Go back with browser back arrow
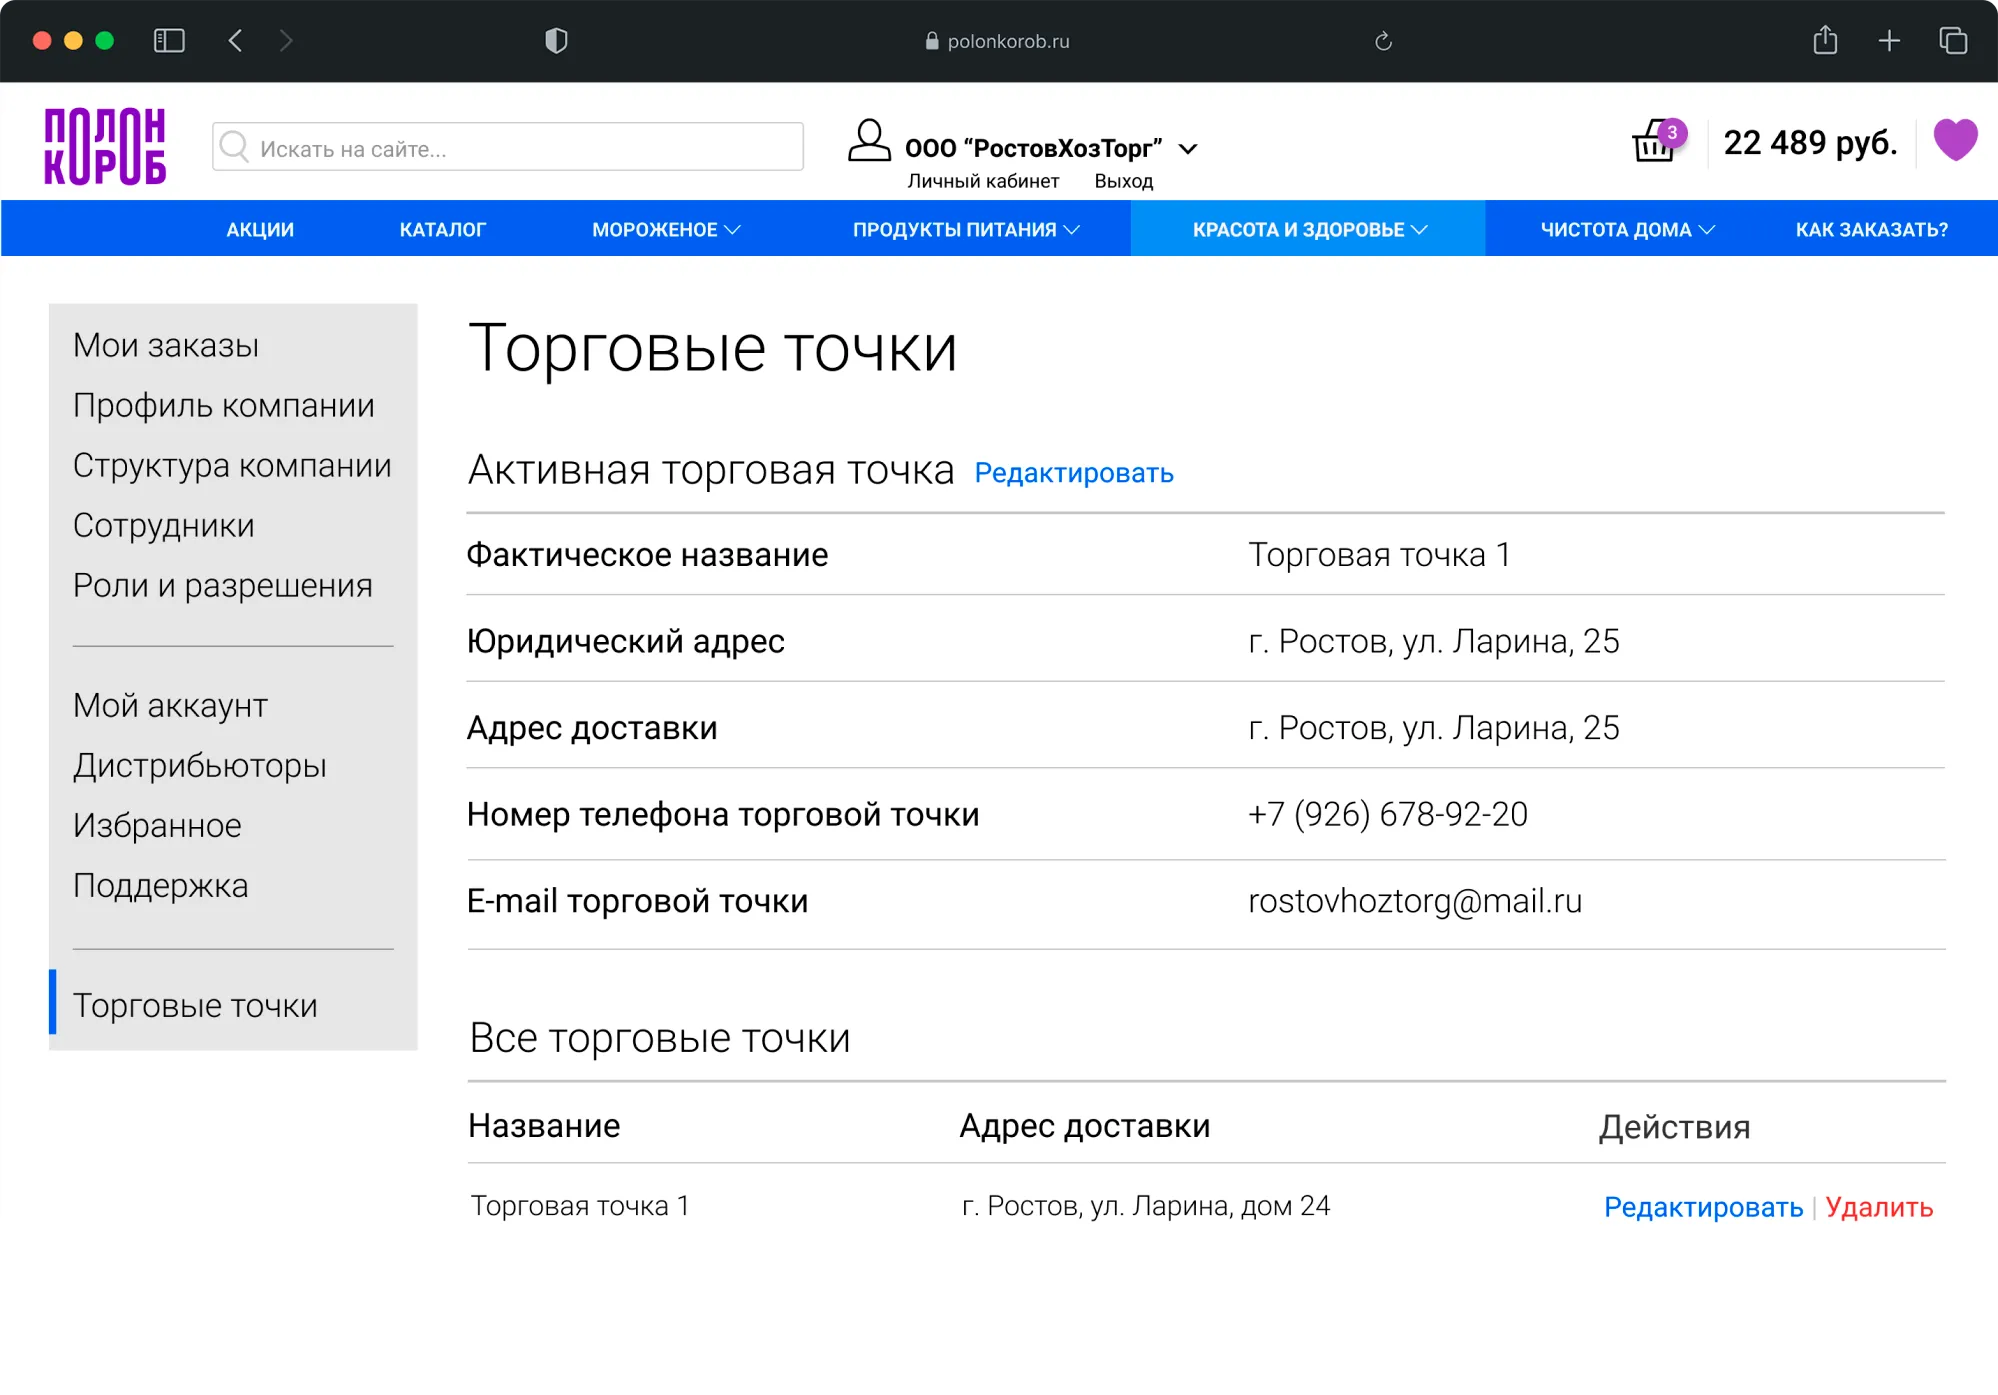The width and height of the screenshot is (1998, 1395). pos(236,41)
